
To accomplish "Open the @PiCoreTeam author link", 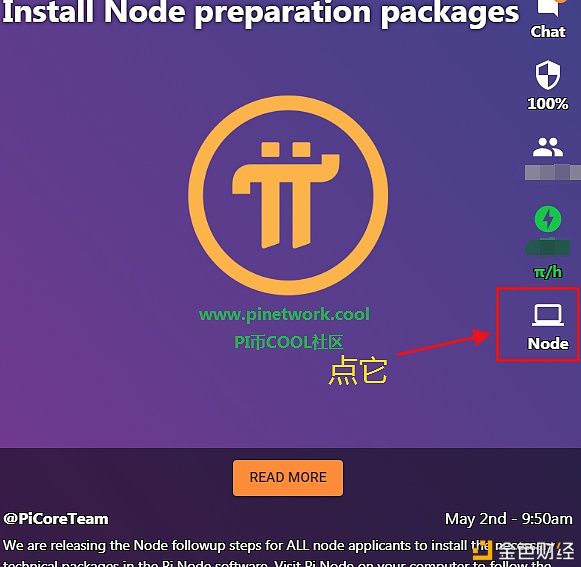I will pos(56,519).
